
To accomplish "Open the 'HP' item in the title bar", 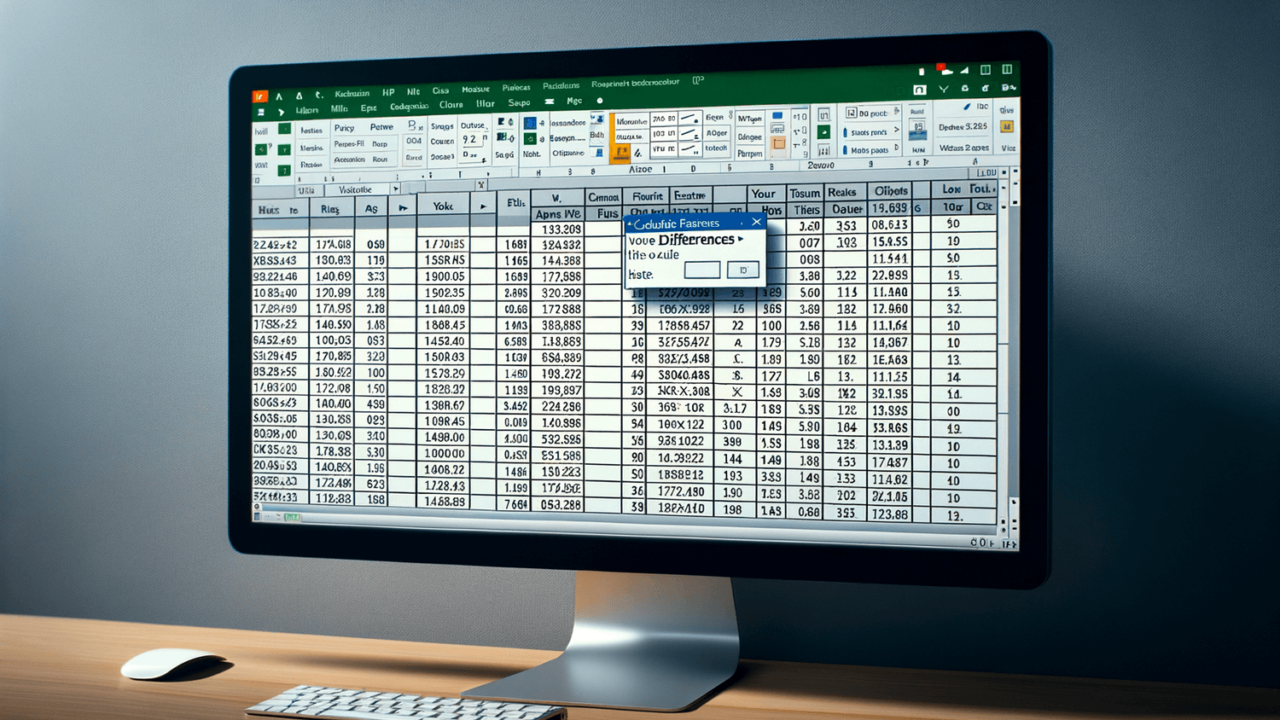I will click(388, 92).
